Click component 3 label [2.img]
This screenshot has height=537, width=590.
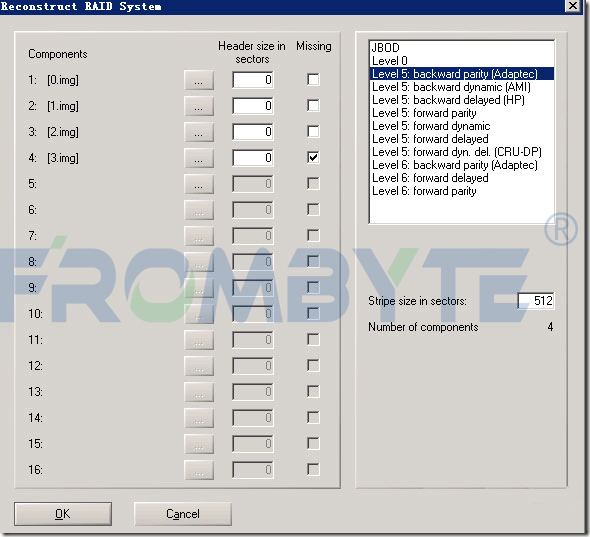(x=63, y=132)
